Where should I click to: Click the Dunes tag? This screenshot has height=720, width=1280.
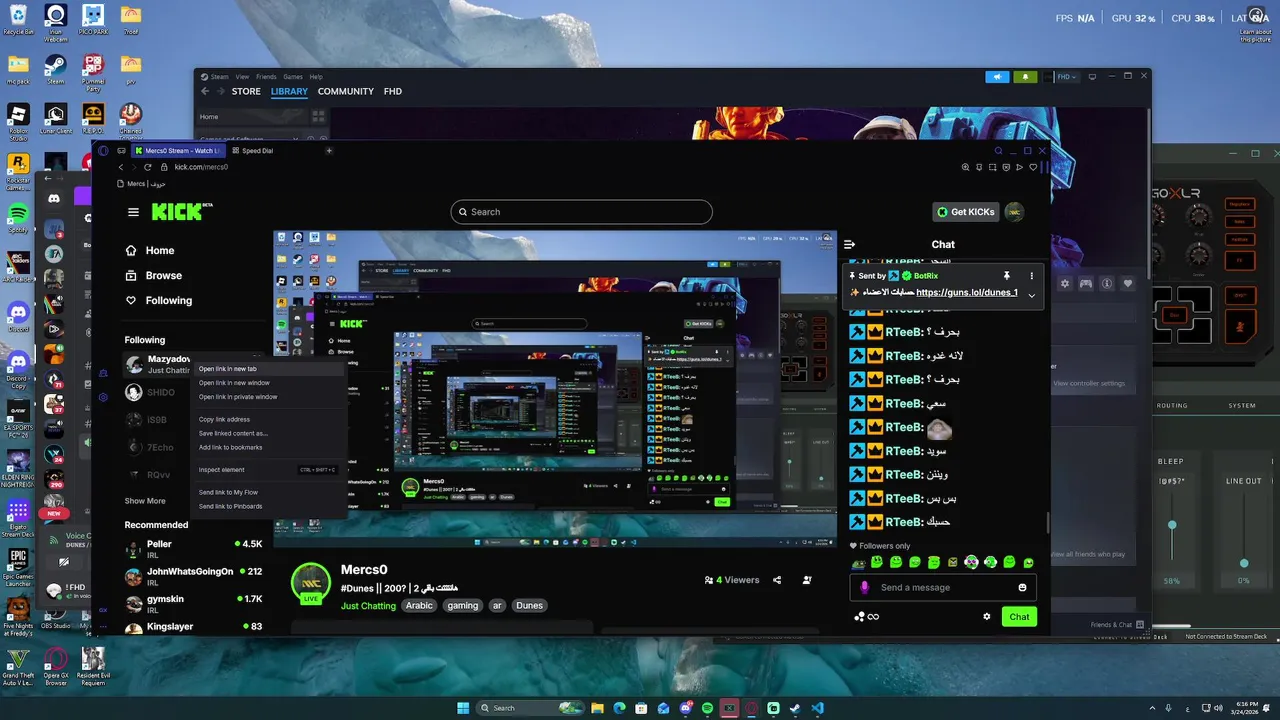530,606
